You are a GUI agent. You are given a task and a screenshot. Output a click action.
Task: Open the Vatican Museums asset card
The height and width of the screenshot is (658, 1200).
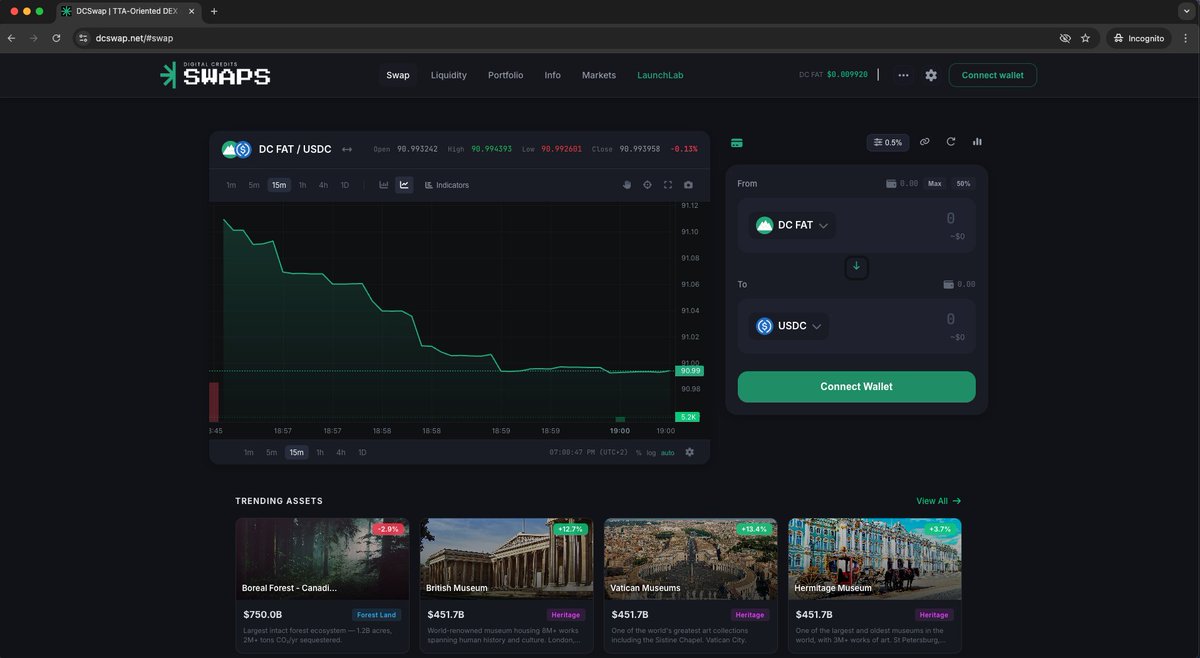click(x=690, y=585)
